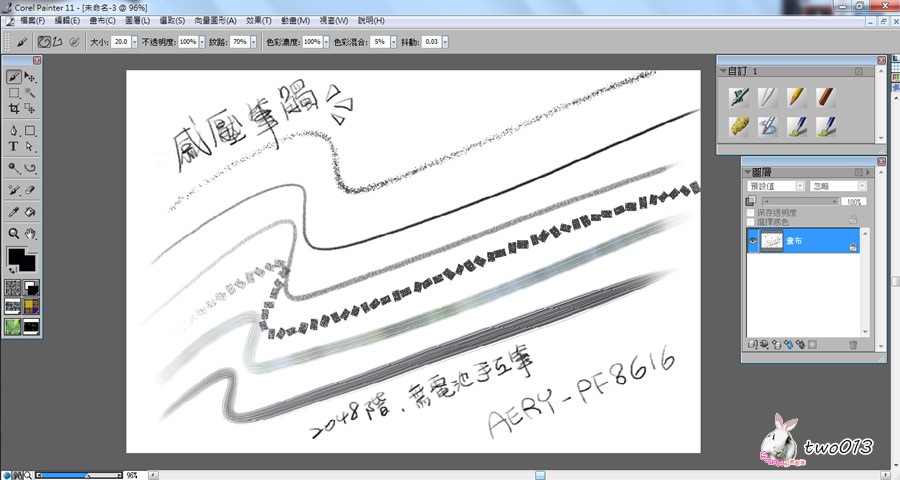This screenshot has width=900, height=480.
Task: Toggle 選擇底色 checkbox
Action: click(x=751, y=222)
